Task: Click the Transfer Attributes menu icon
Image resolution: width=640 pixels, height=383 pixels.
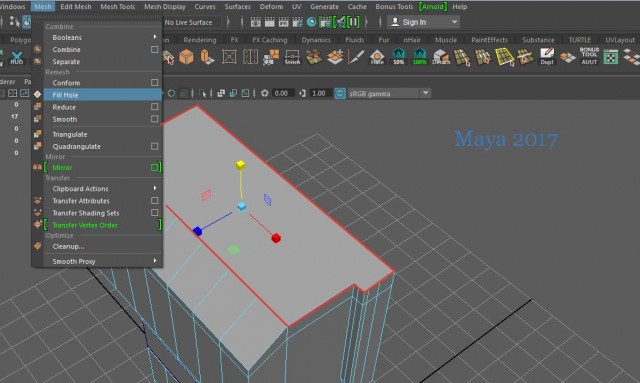Action: [x=38, y=200]
